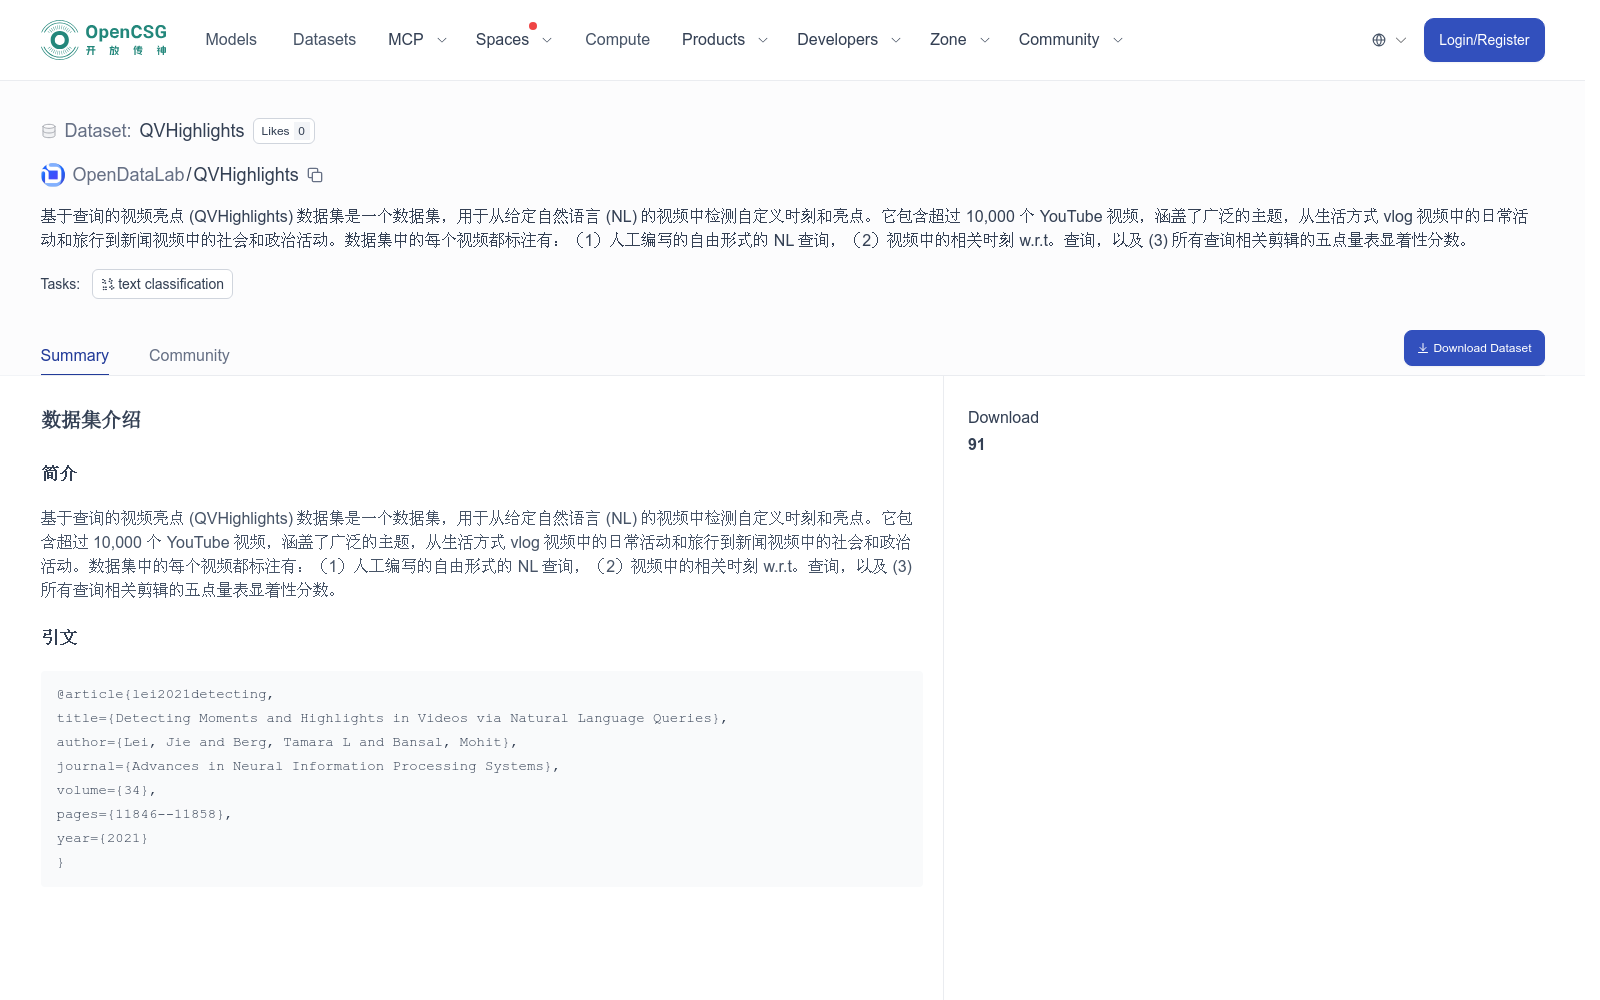
Task: Expand the Spaces menu
Action: click(x=514, y=40)
